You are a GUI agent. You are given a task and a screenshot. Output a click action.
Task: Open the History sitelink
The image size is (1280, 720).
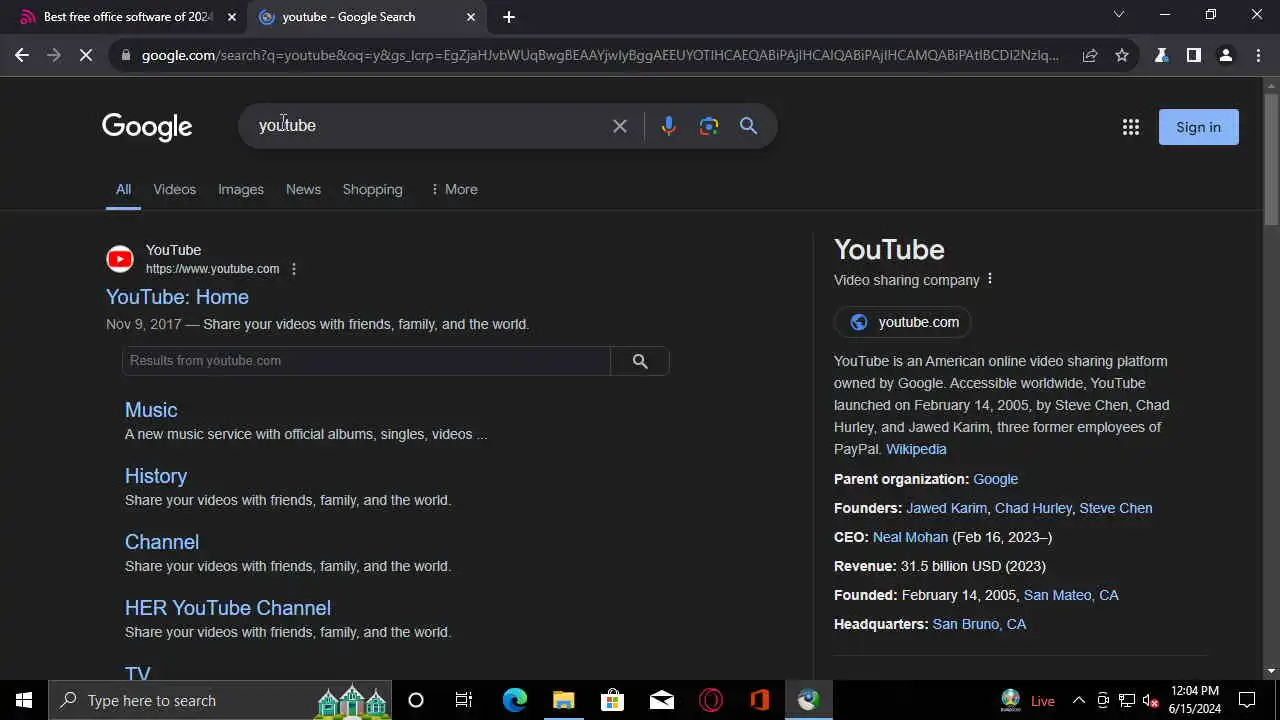[156, 476]
